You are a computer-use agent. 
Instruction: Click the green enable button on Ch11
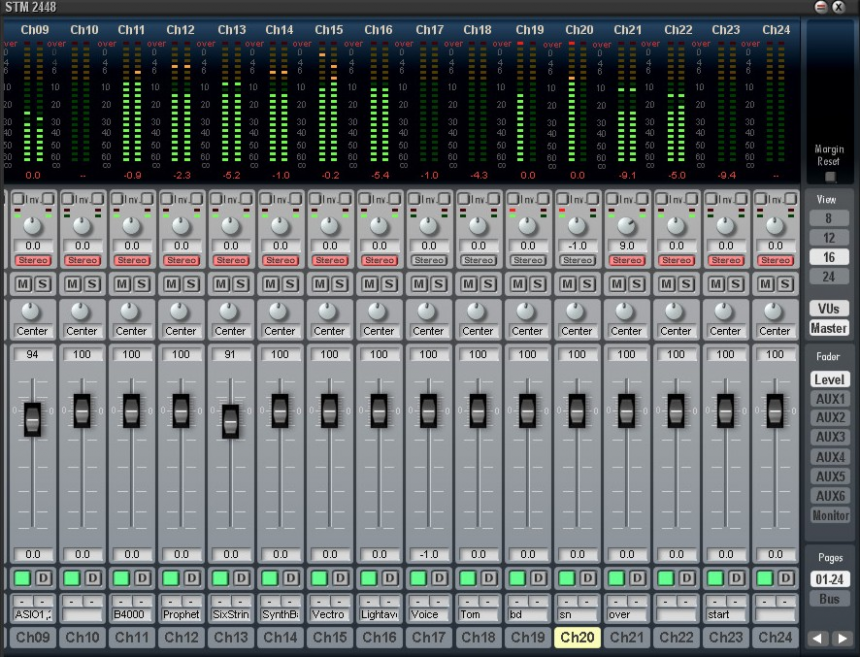pyautogui.click(x=121, y=578)
